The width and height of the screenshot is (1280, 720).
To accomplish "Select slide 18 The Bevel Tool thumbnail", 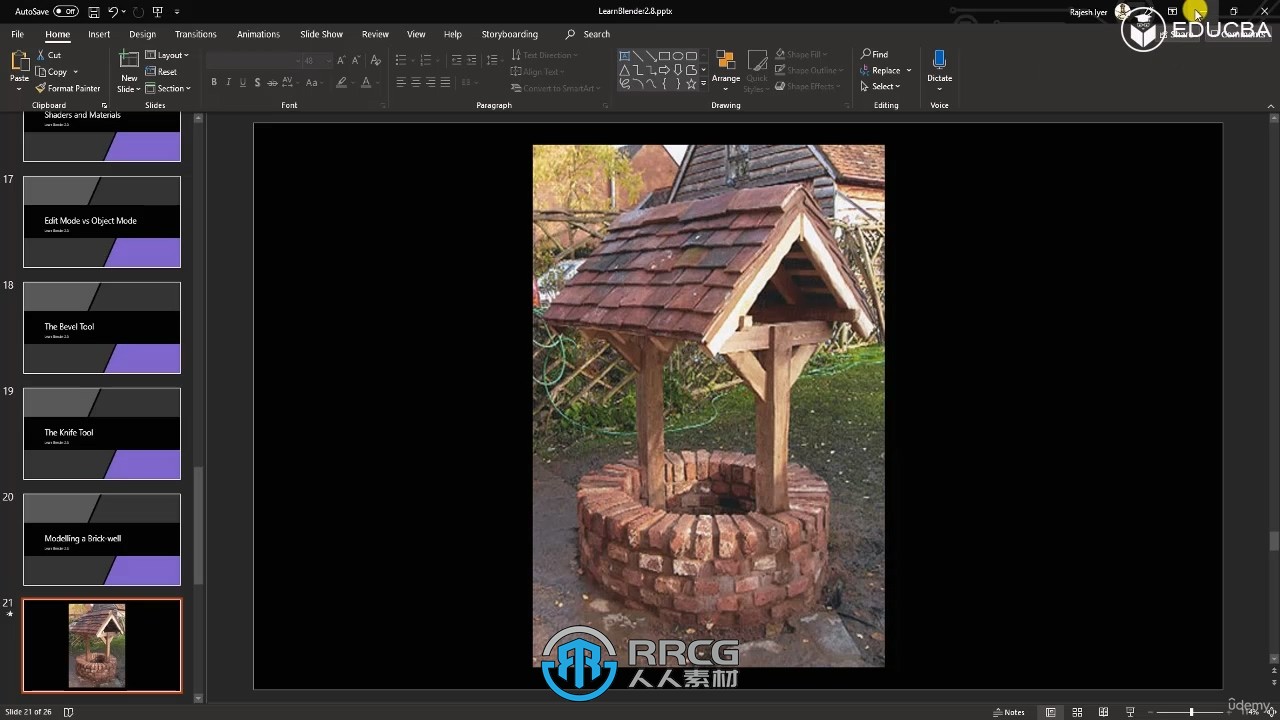I will click(x=102, y=327).
